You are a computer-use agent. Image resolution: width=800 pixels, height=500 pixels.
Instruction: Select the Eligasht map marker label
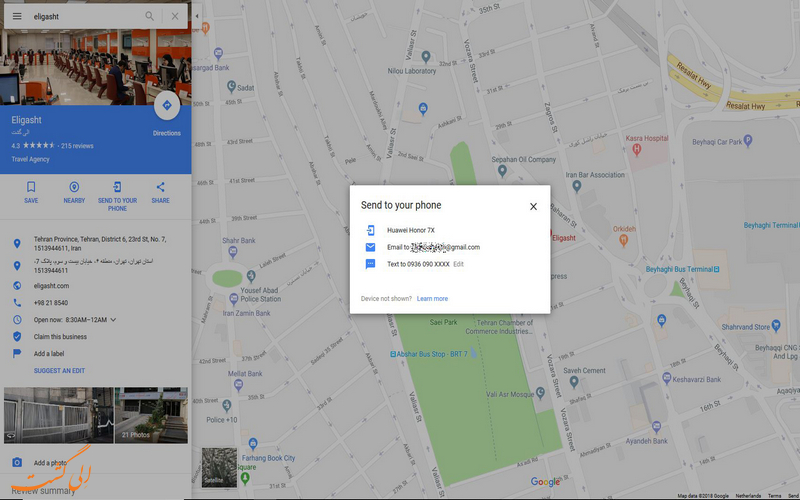[563, 238]
